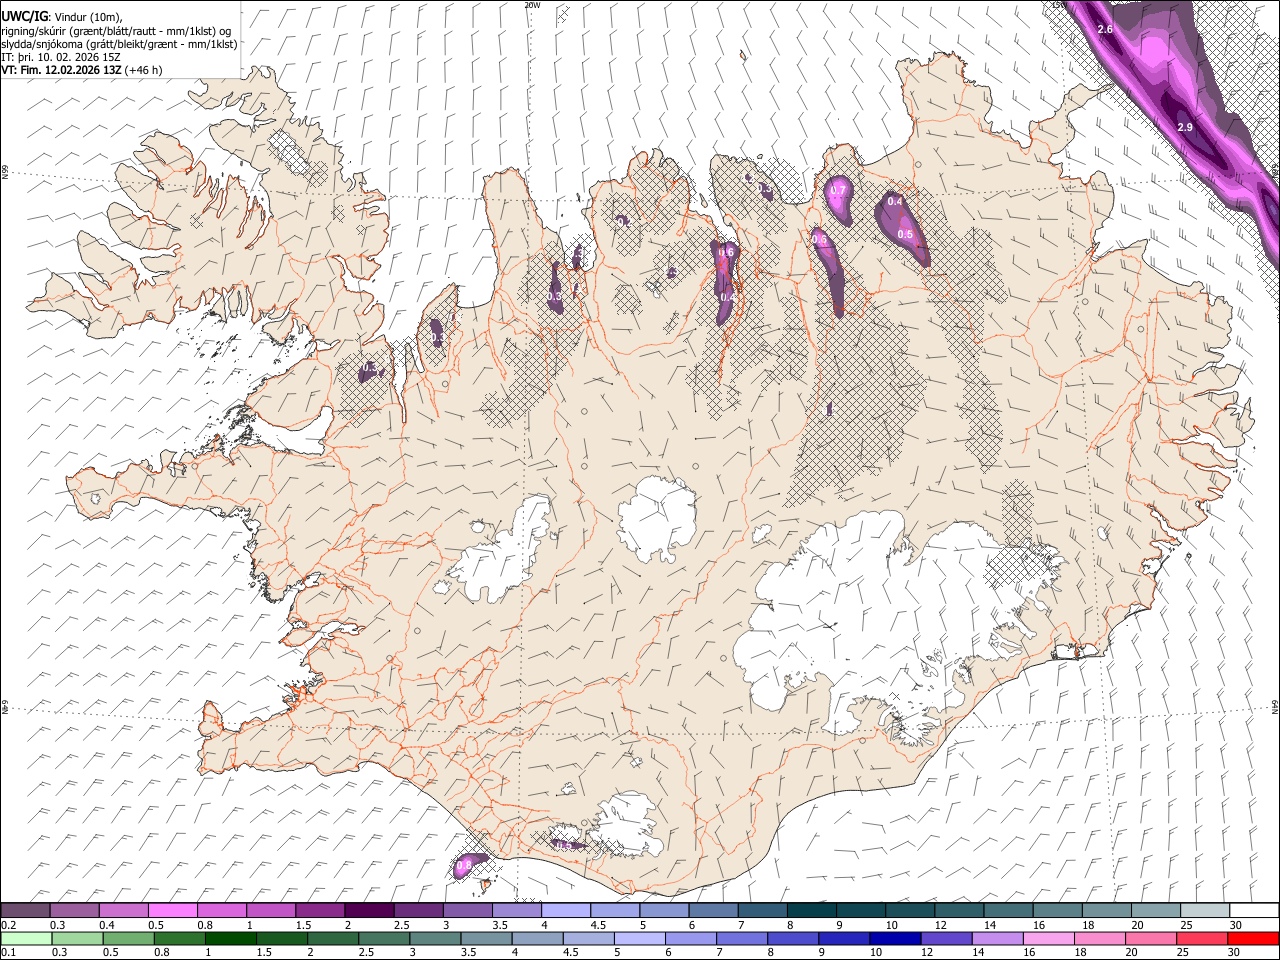Click the 'slydda/snjókoma (grátt/bleikt/grænt - mm/1klst)' line
Image resolution: width=1280 pixels, height=960 pixels.
[120, 44]
